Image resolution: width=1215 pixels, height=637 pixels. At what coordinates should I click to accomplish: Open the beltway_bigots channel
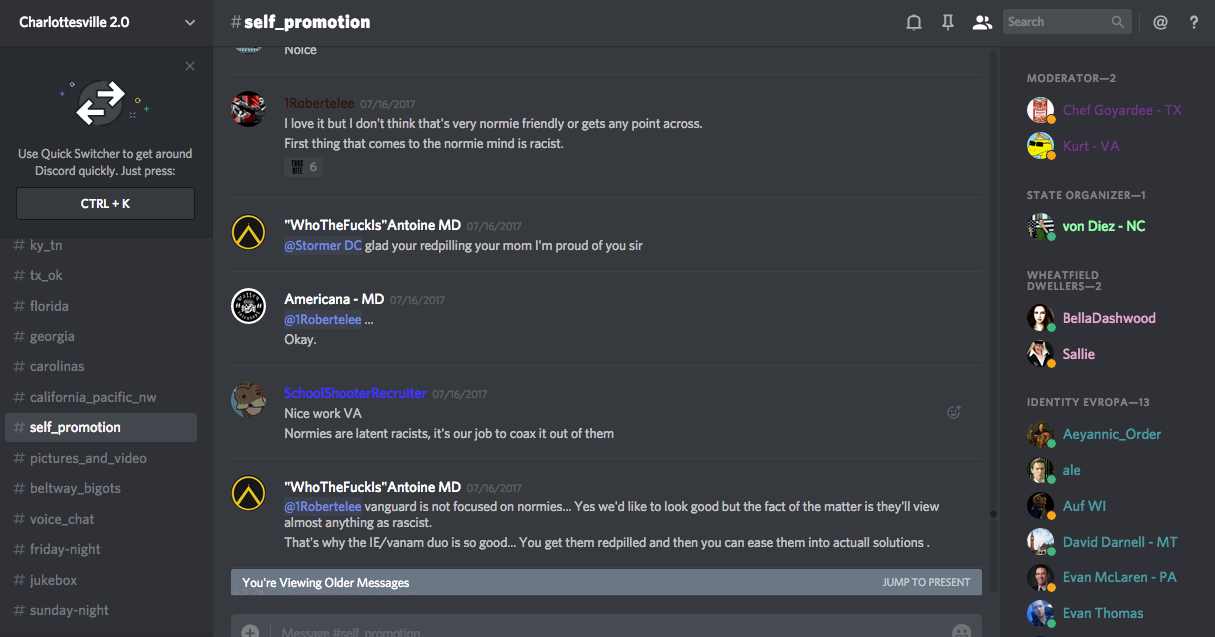pos(75,488)
